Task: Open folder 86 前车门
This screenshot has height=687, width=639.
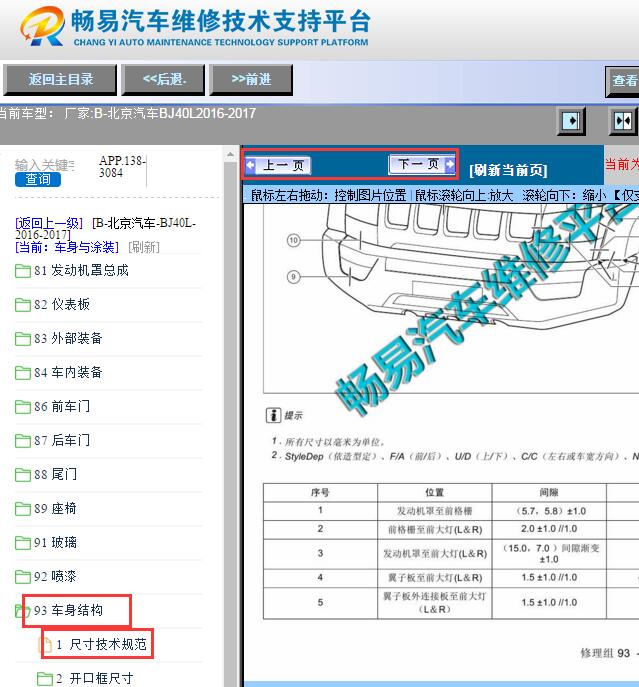Action: [62, 406]
